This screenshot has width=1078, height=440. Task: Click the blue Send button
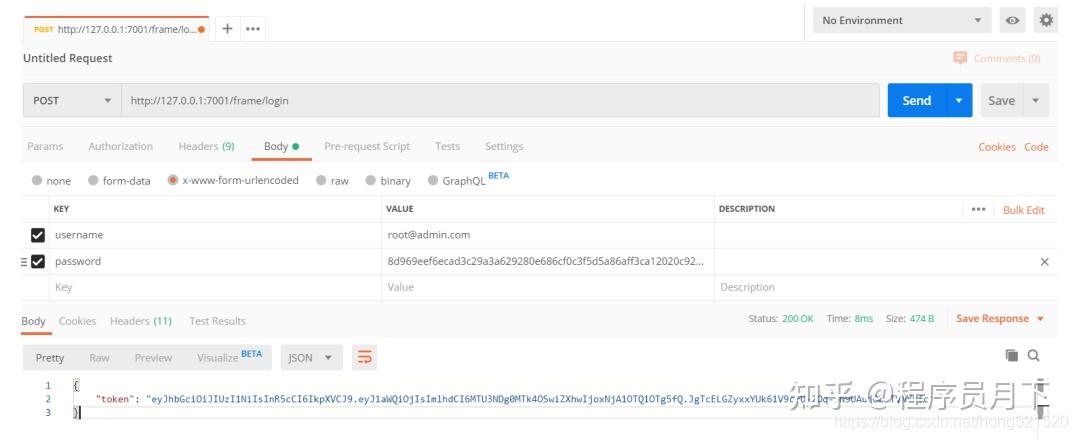point(915,100)
